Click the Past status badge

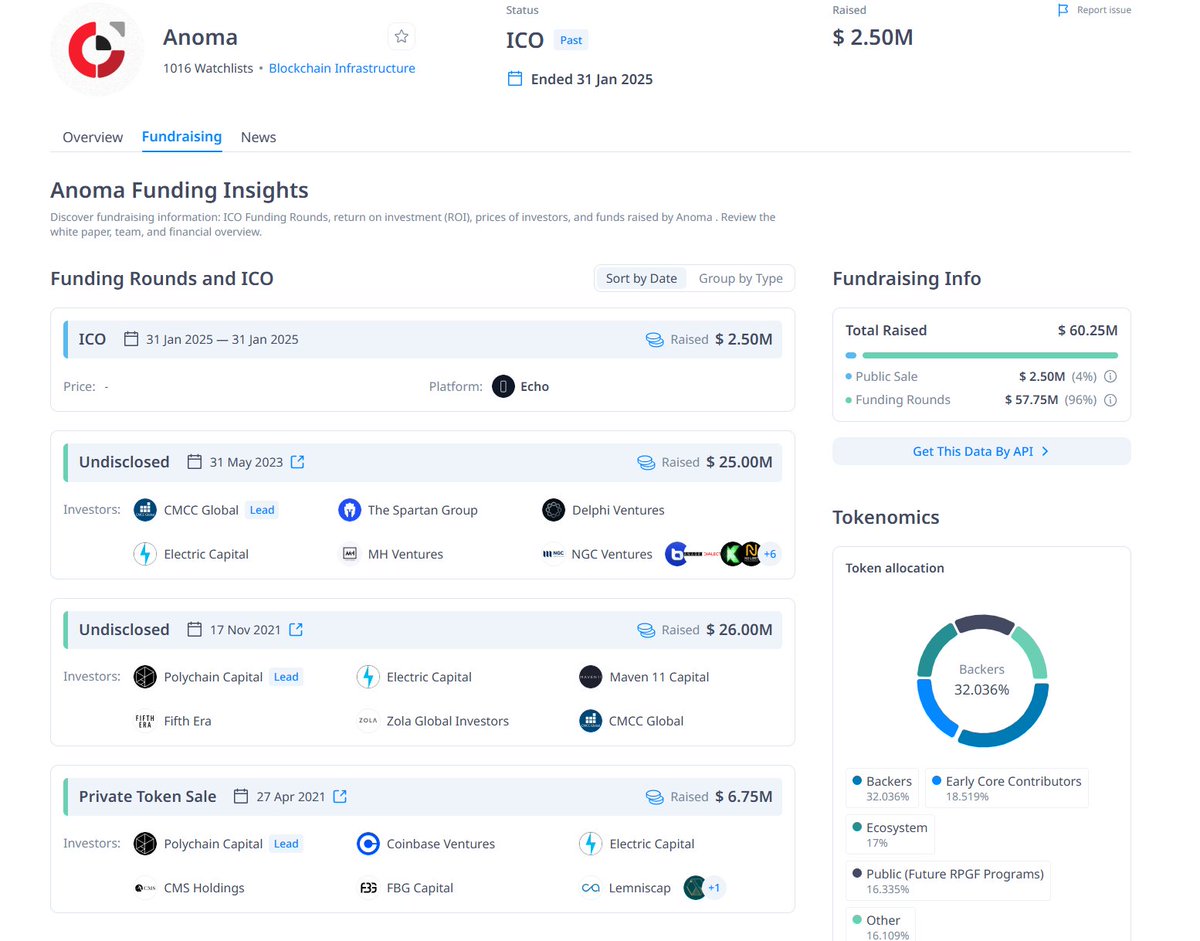tap(571, 40)
